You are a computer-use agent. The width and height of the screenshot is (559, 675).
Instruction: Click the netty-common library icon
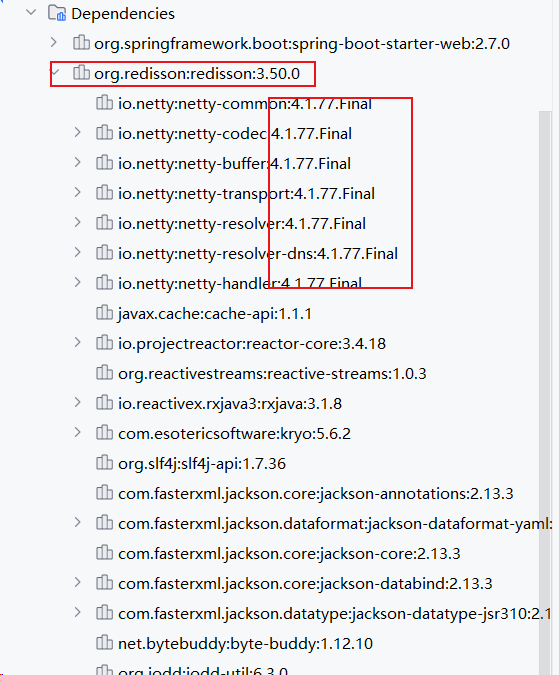pos(104,103)
